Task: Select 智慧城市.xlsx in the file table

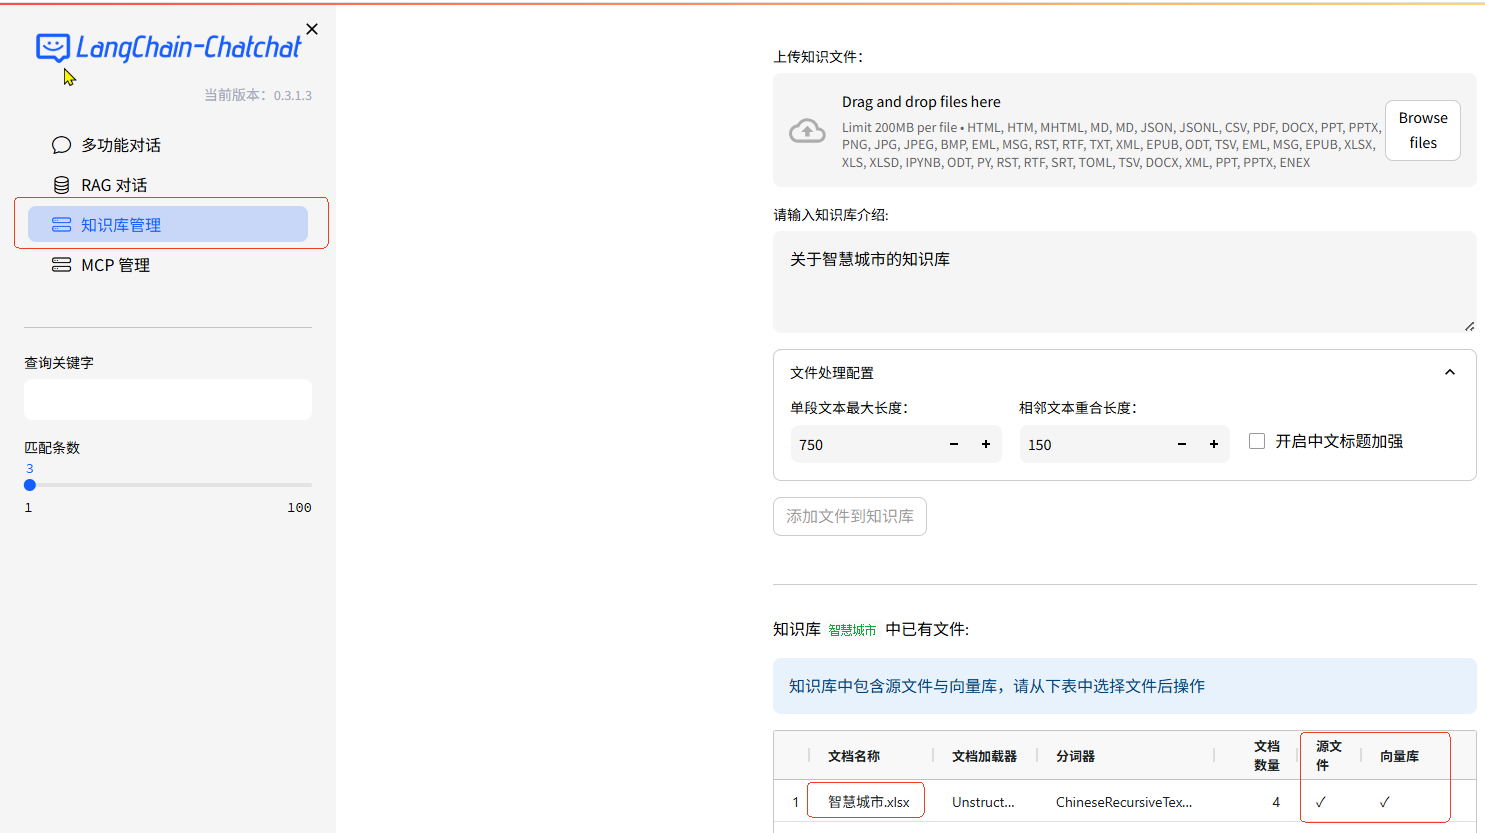Action: (865, 800)
